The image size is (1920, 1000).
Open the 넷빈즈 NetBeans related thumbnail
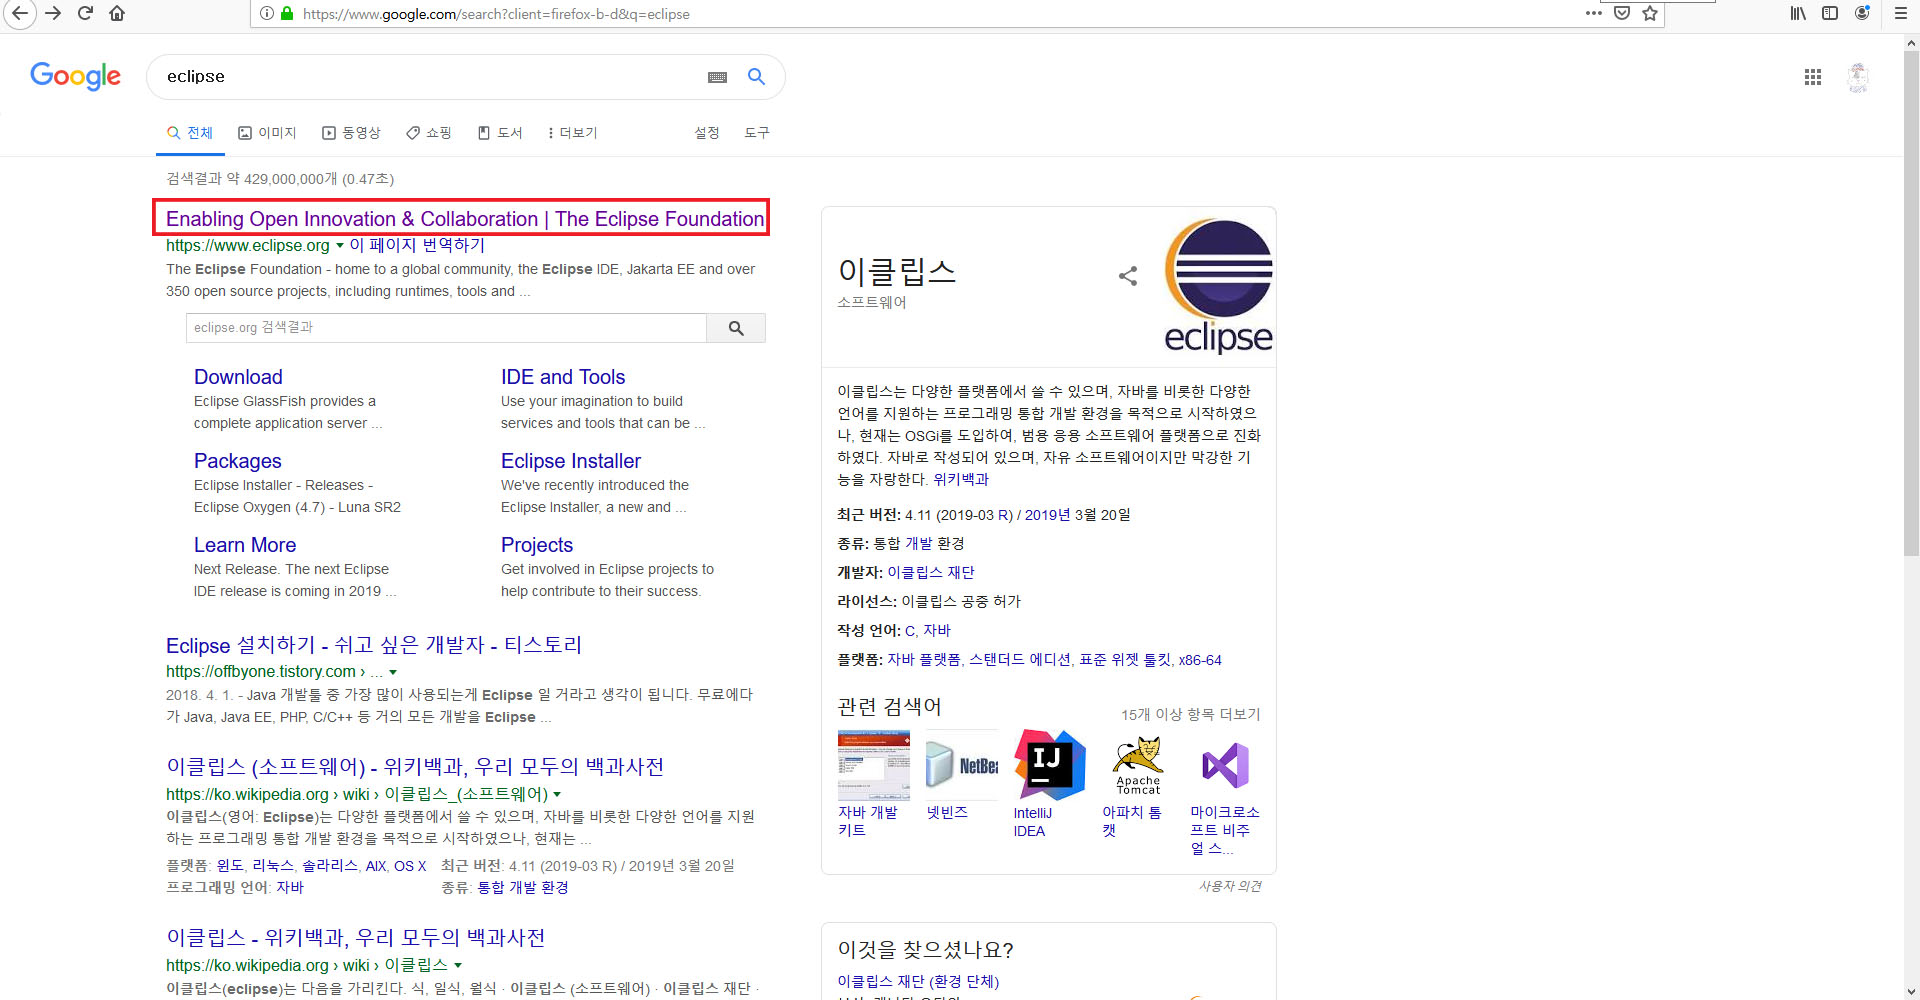coord(961,765)
